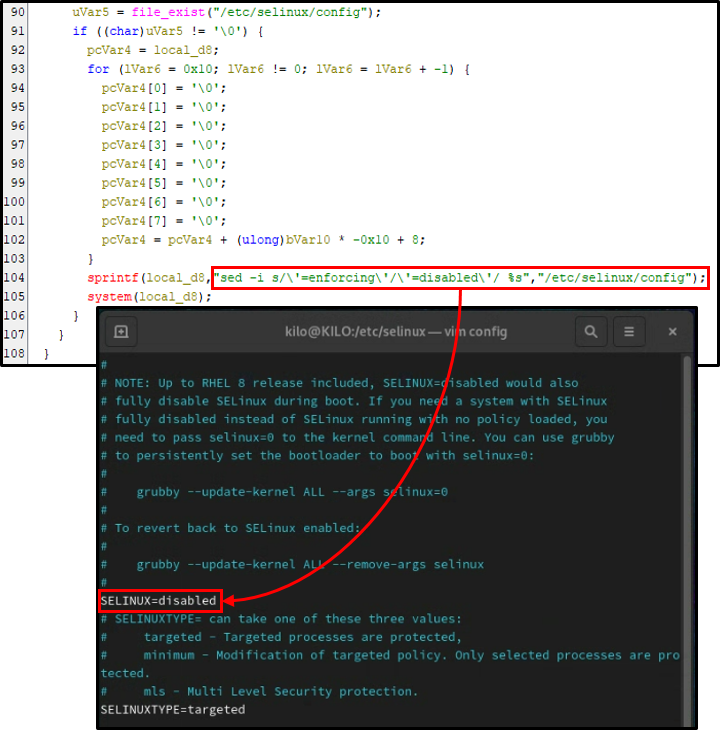Click the file_exist call on line 90
Viewport: 720px width, 730px height.
click(x=256, y=12)
